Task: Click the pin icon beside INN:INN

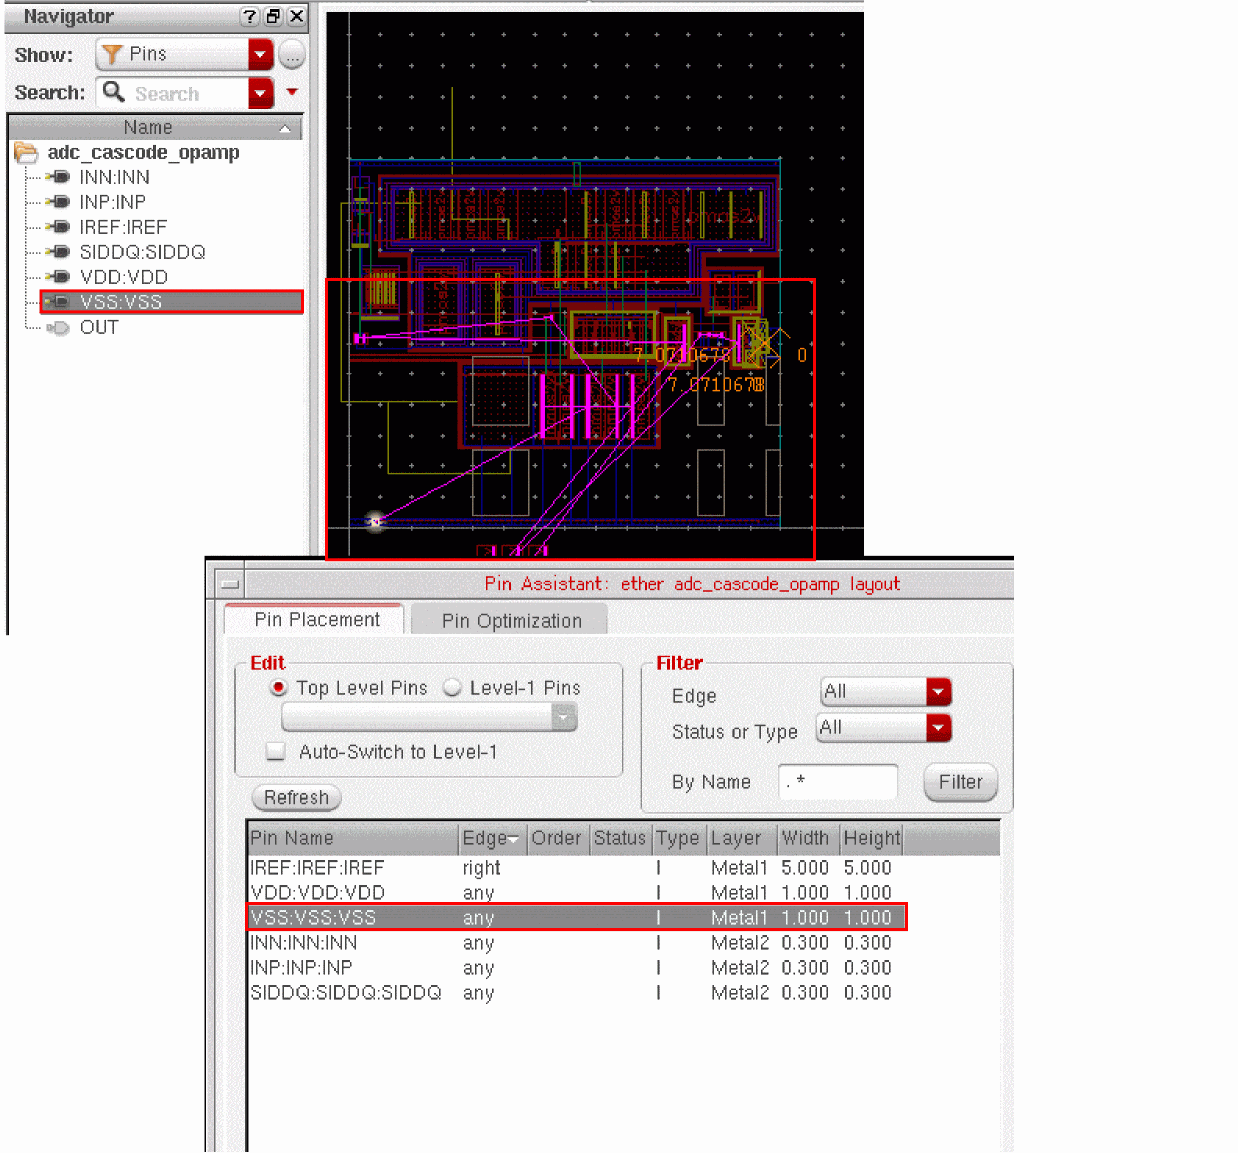Action: [58, 177]
